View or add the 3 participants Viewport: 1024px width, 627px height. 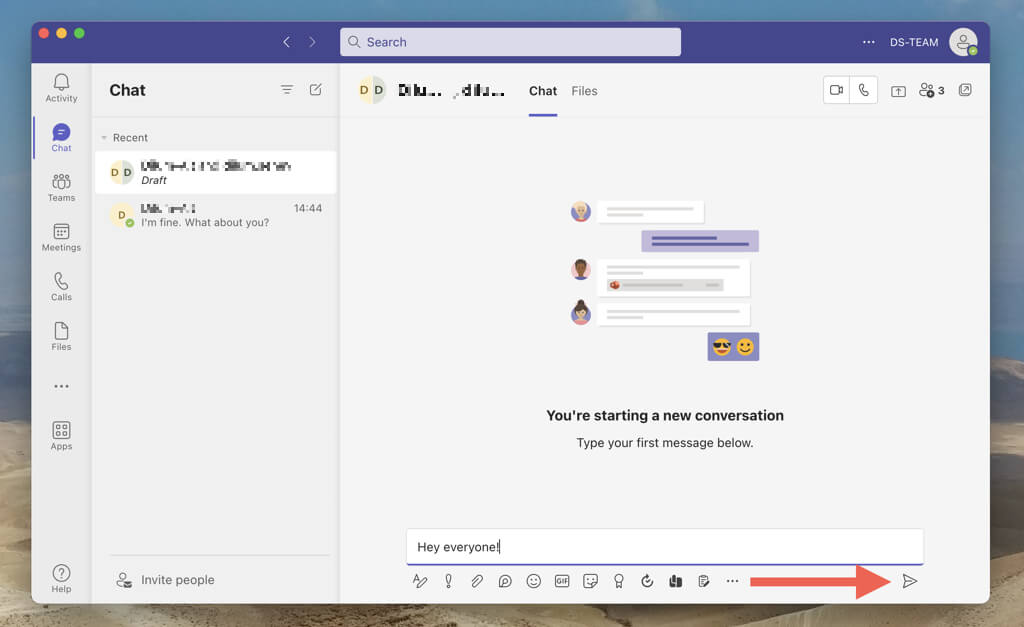coord(931,90)
